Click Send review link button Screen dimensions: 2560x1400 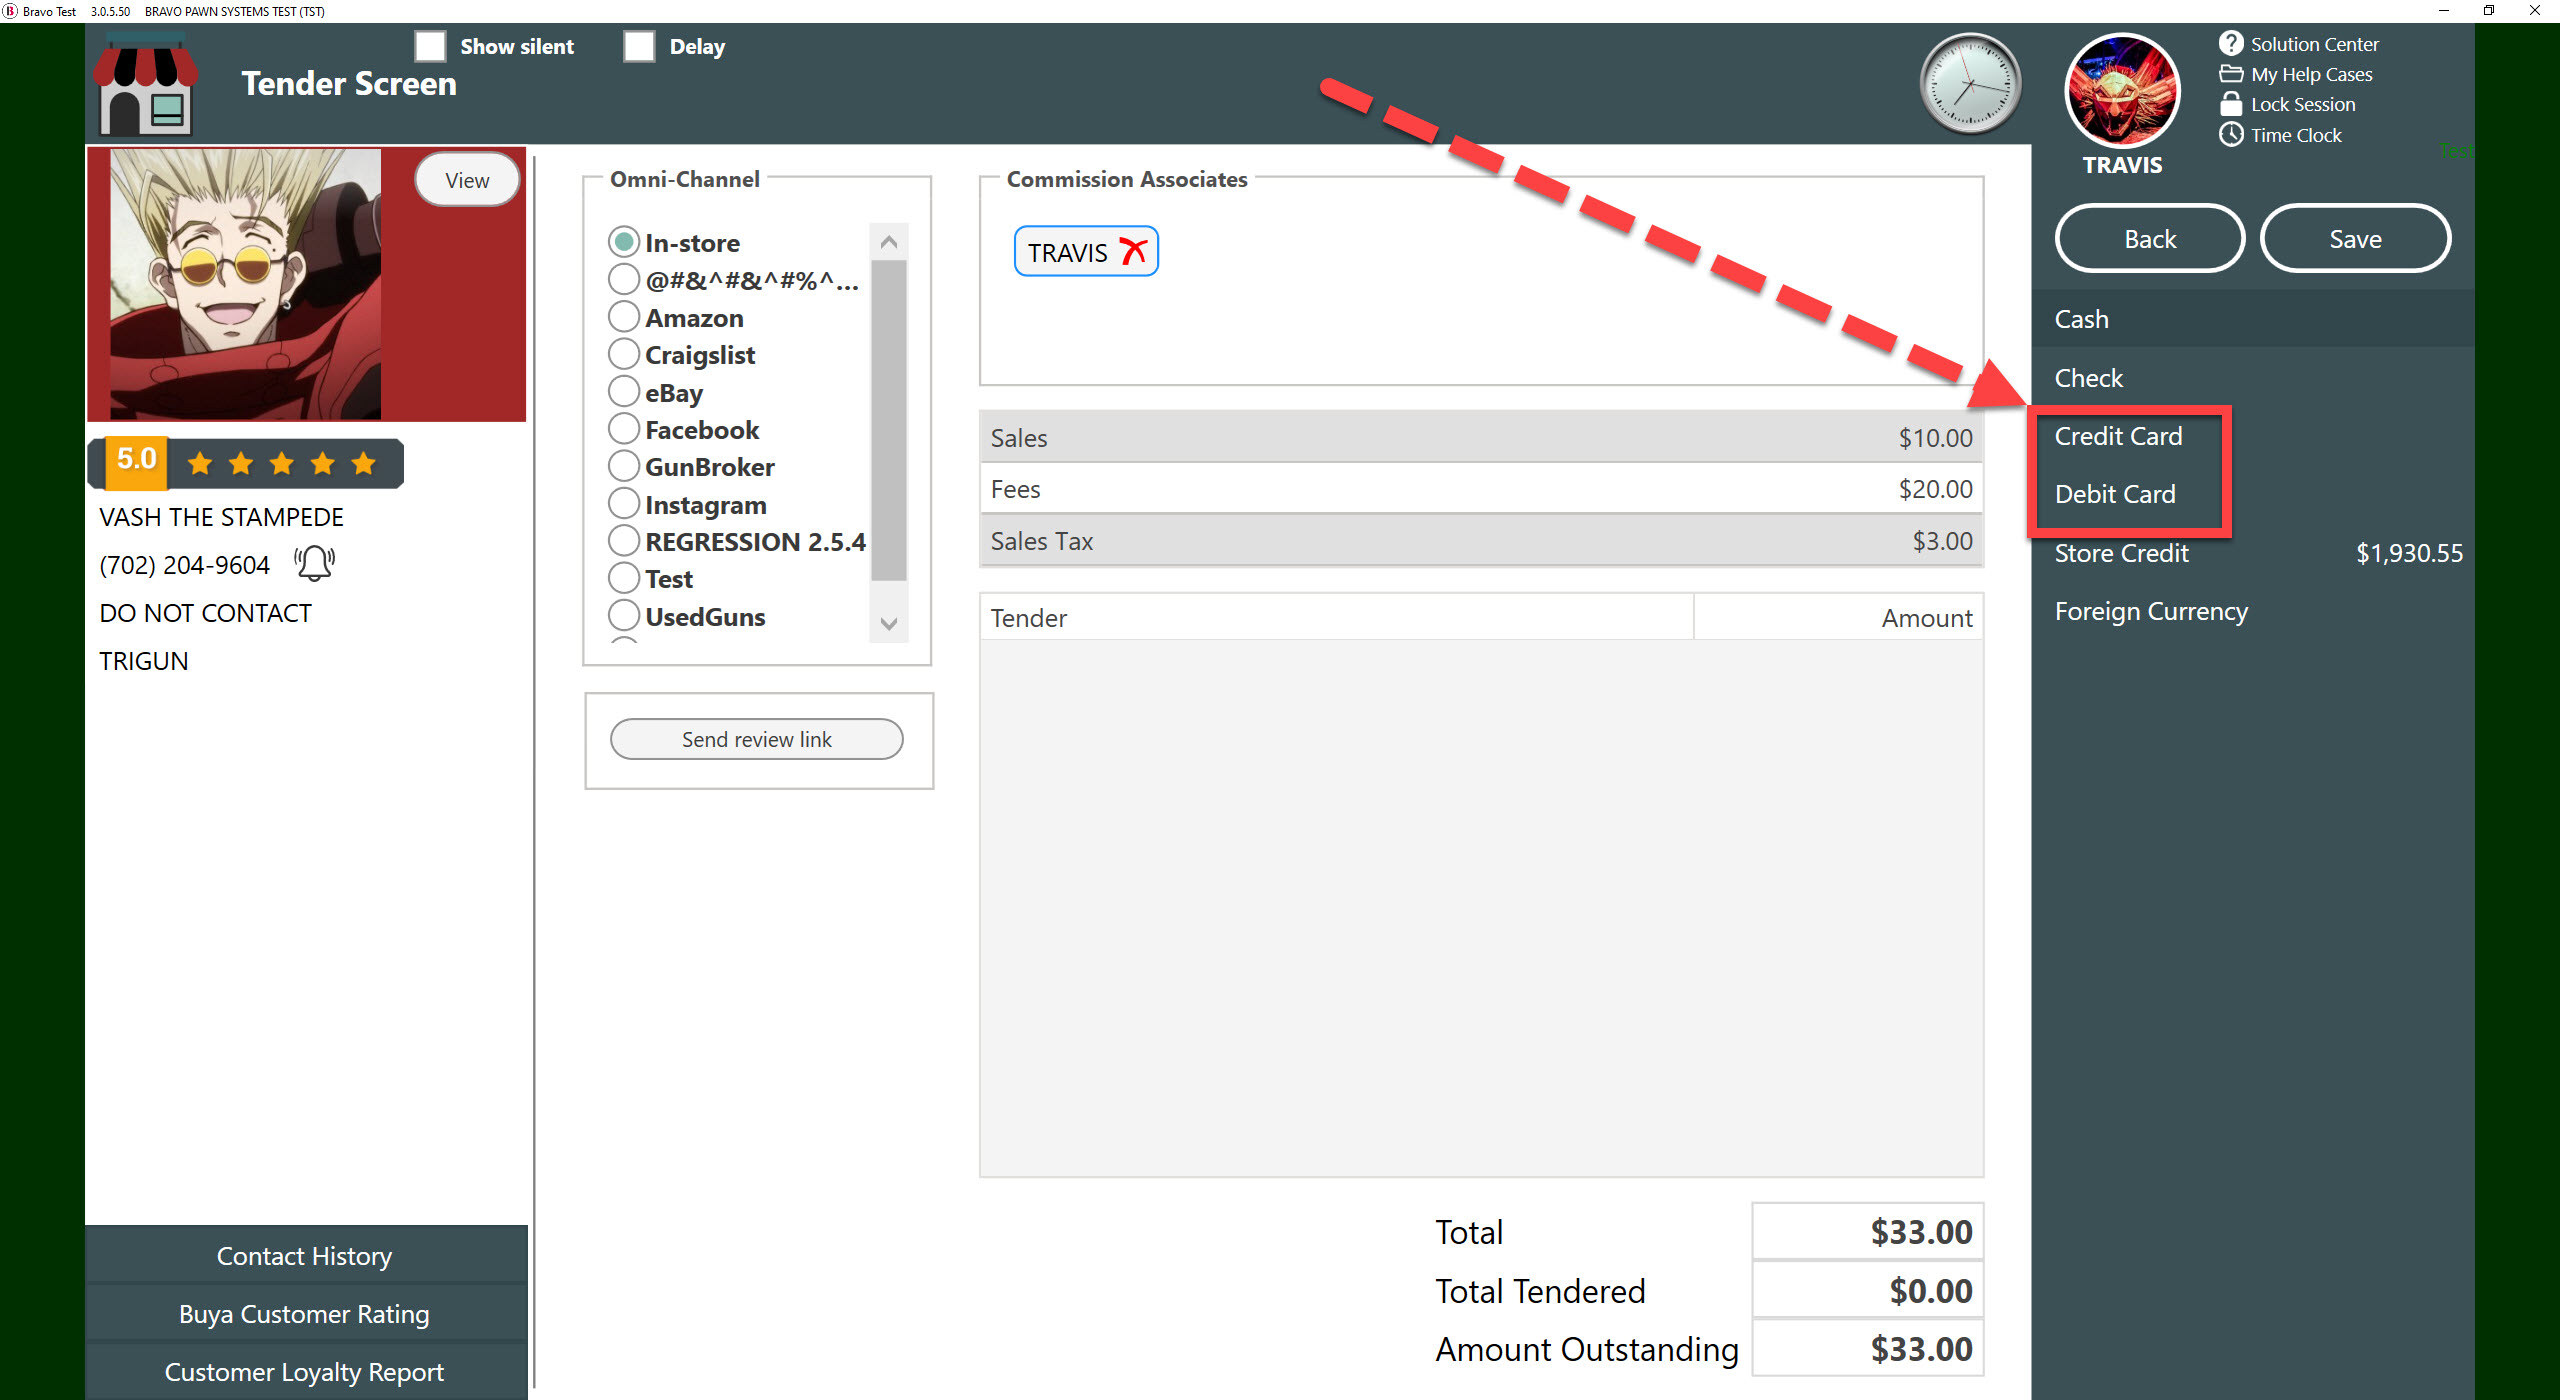[x=757, y=739]
